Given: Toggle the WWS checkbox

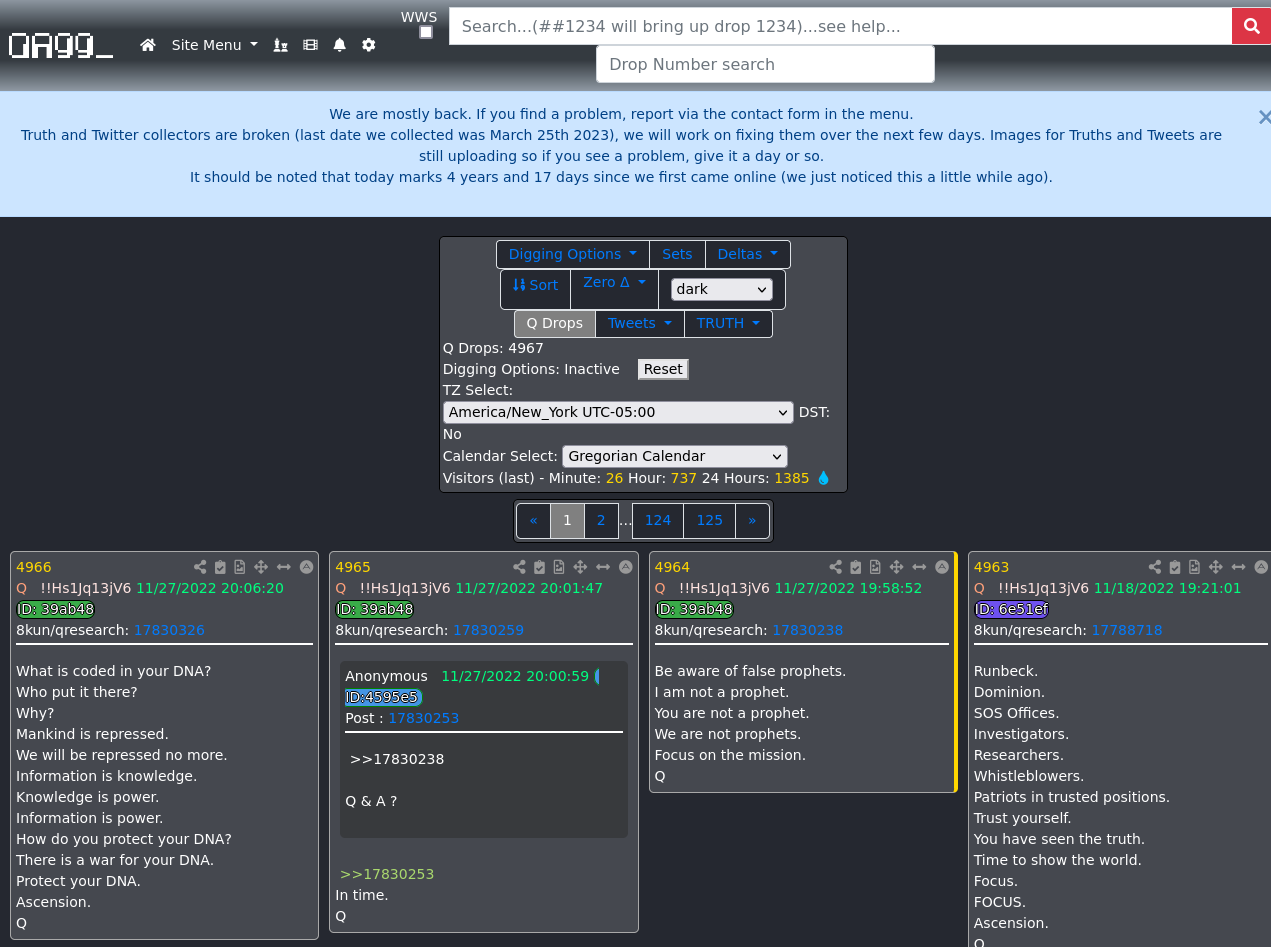Looking at the screenshot, I should [426, 32].
